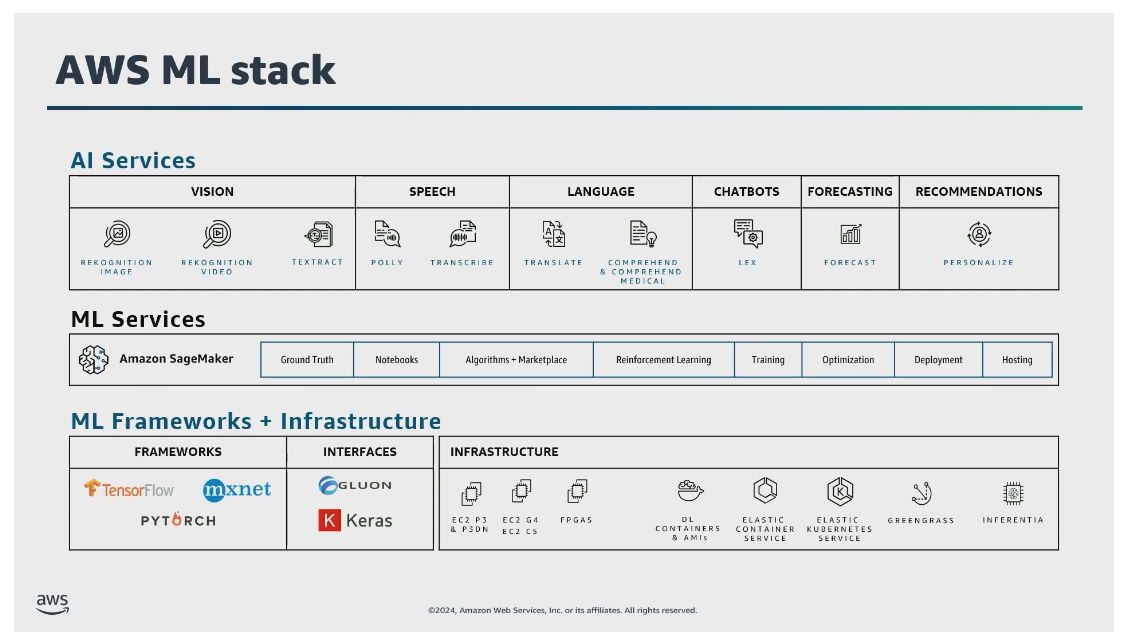Viewport: 1125px width, 641px height.
Task: Select the Ground Truth box
Action: 307,360
